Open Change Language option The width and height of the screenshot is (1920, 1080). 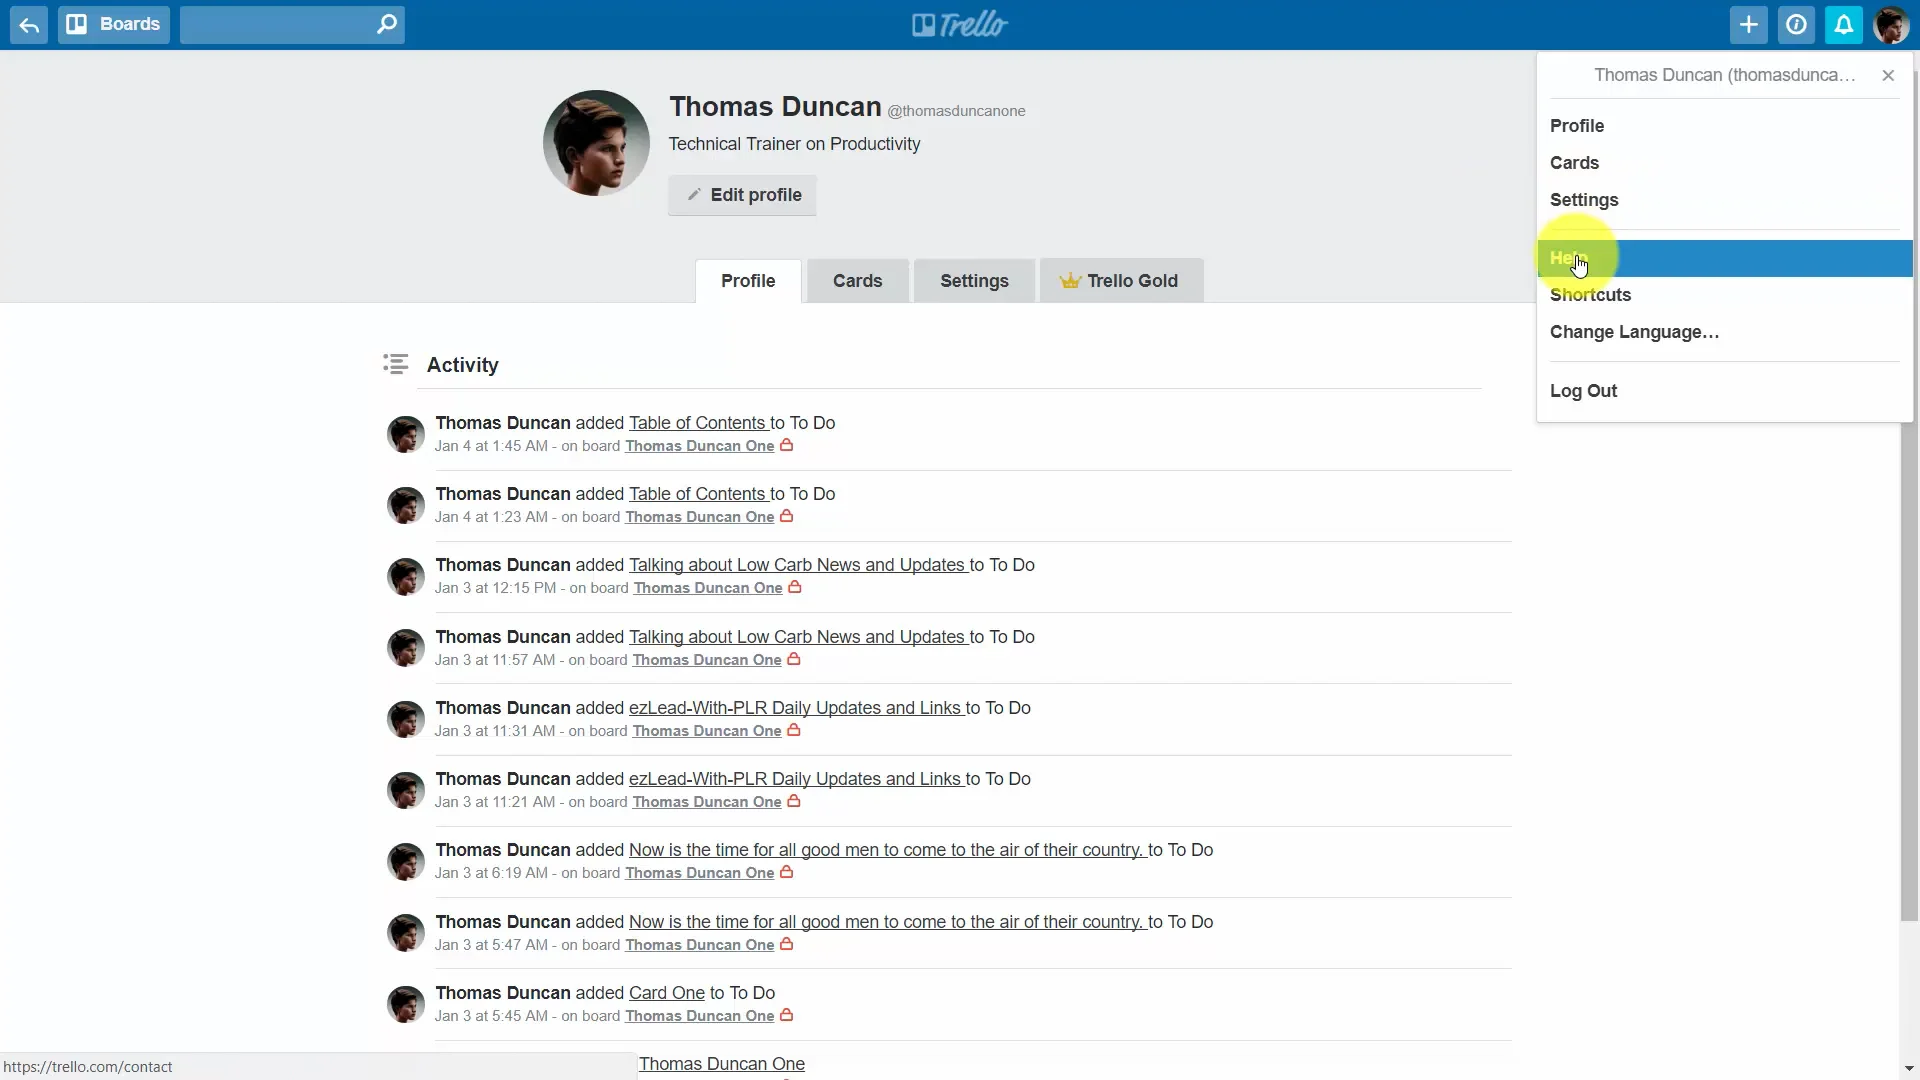click(1724, 332)
